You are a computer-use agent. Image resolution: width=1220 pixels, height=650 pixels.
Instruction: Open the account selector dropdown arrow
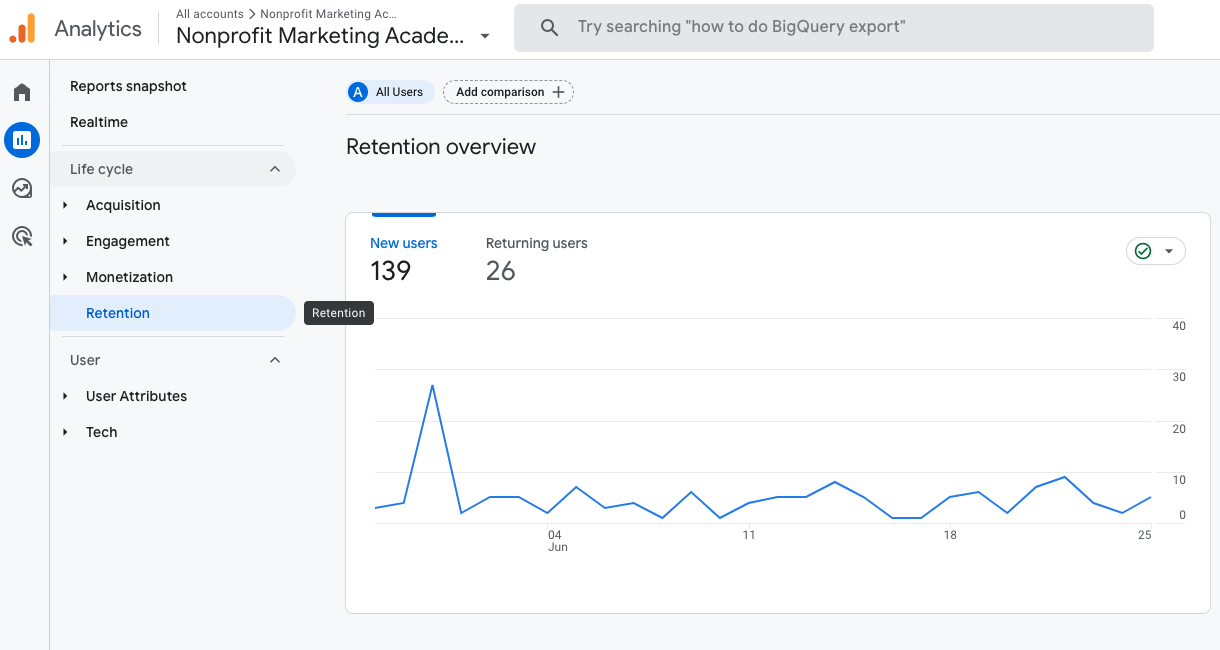click(485, 36)
